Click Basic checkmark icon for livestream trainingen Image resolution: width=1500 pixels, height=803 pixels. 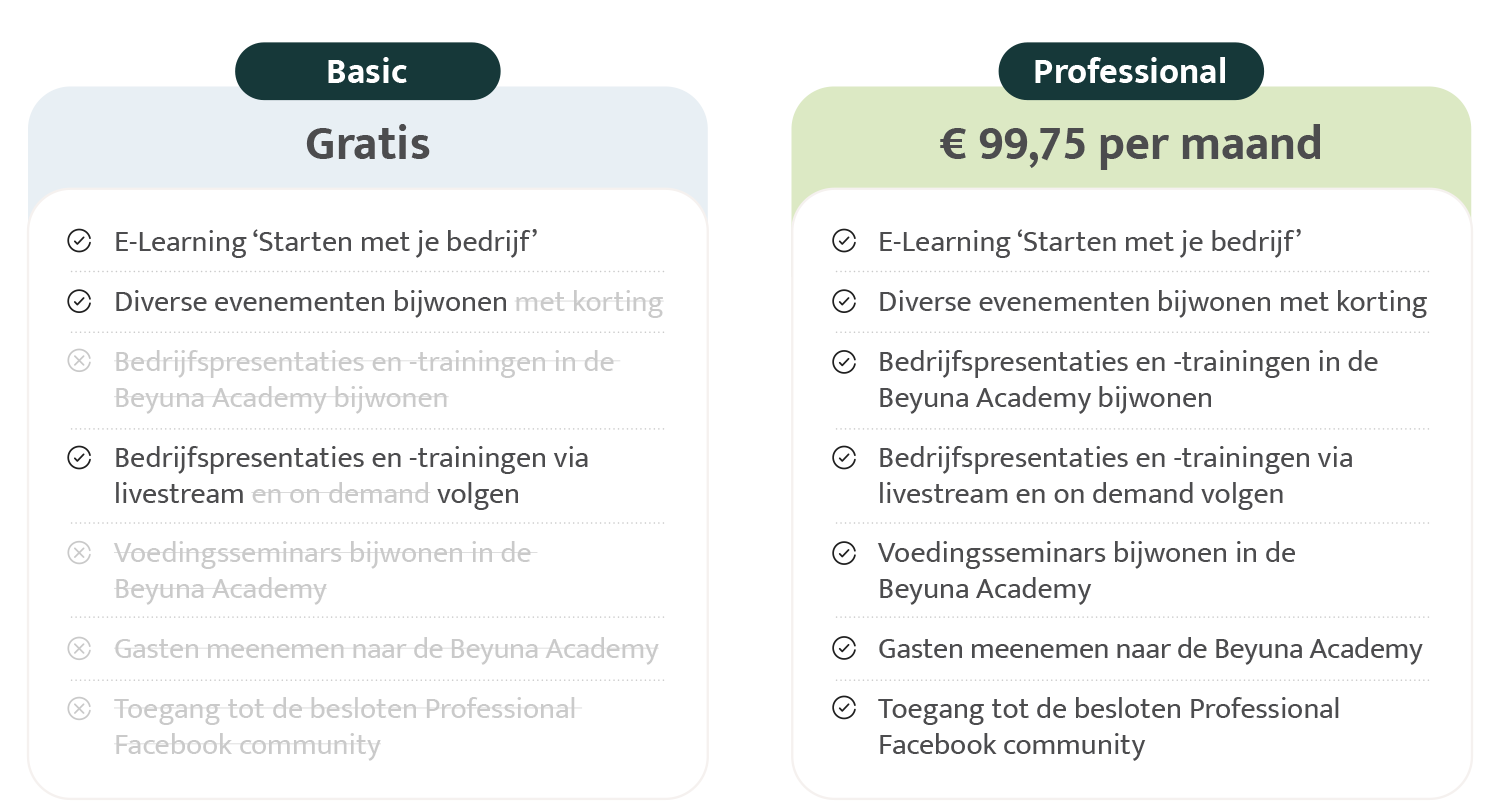pos(79,457)
